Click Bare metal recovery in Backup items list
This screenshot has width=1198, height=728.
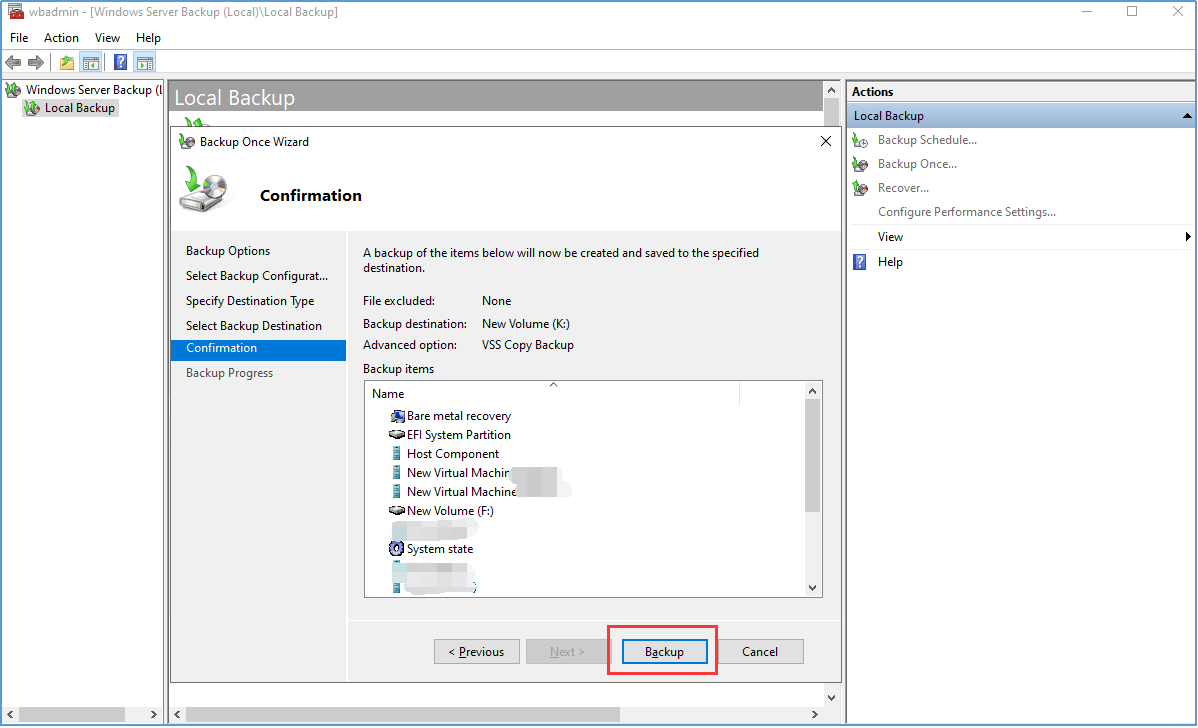[458, 416]
